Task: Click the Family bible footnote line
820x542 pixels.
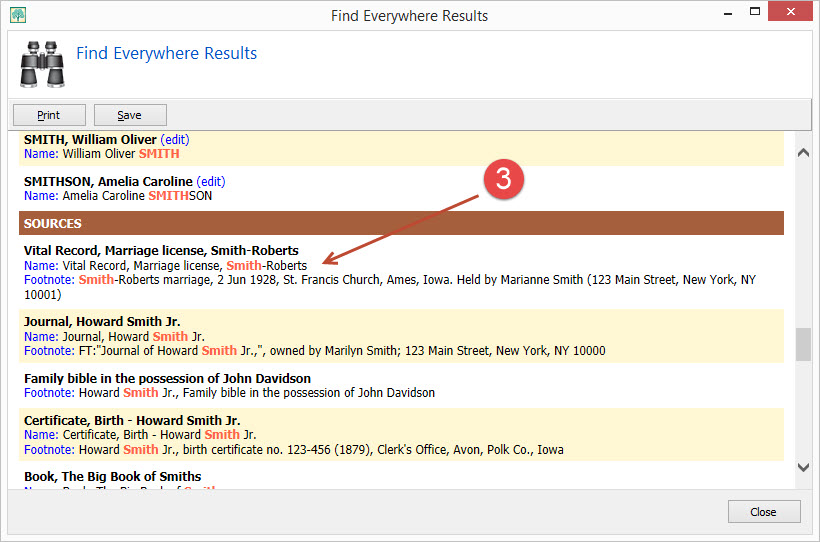Action: pos(229,393)
